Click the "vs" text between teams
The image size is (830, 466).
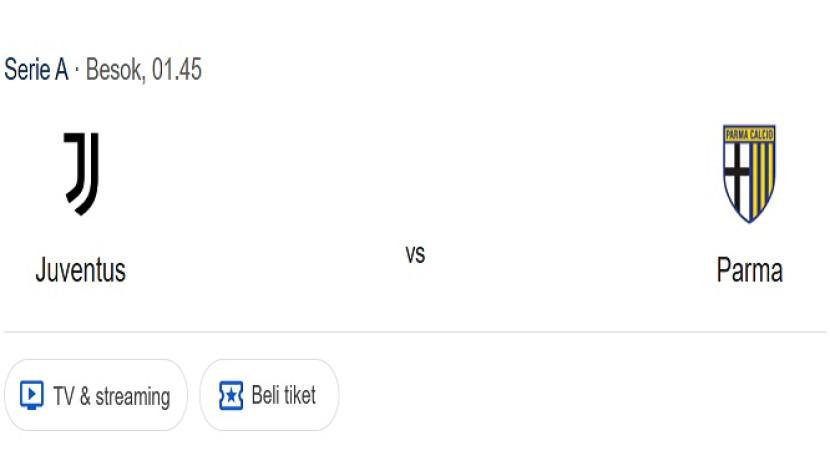[415, 254]
